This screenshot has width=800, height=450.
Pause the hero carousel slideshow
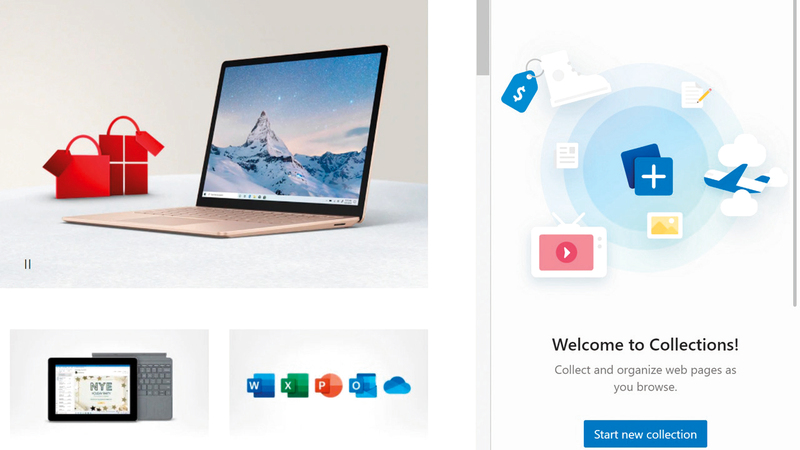[x=28, y=264]
